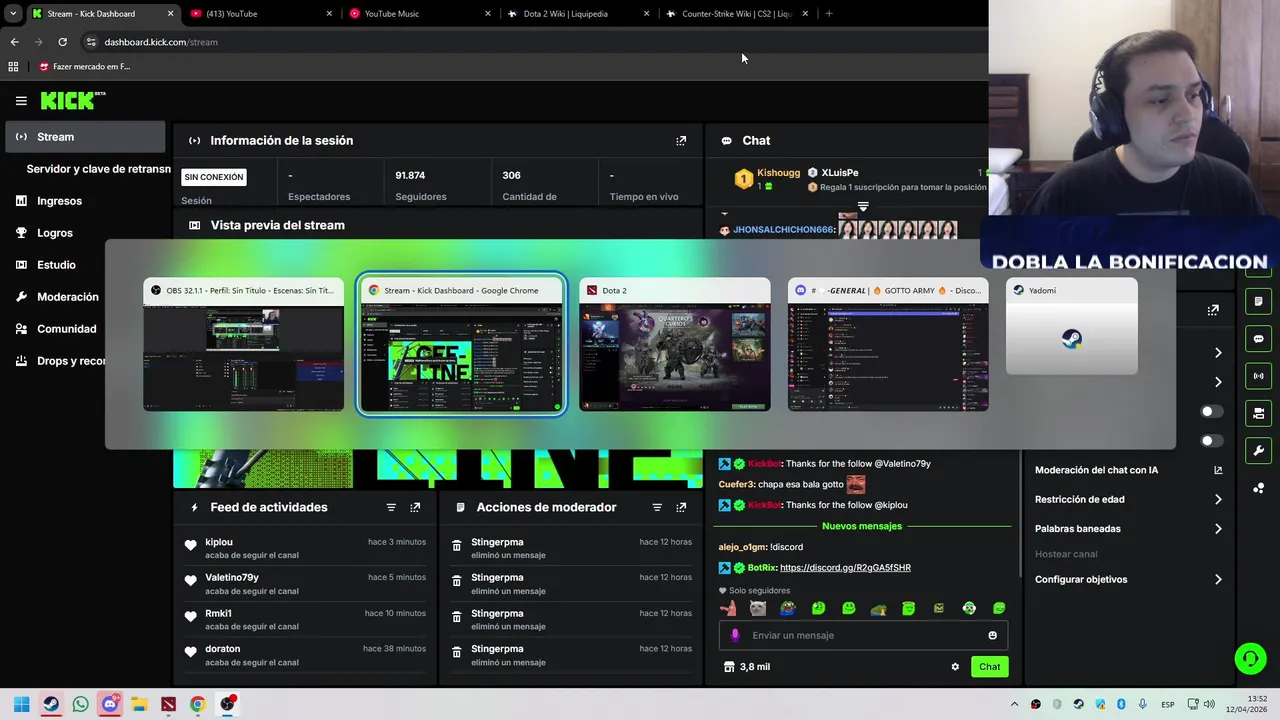Pop out the Acciones de moderador panel
The width and height of the screenshot is (1280, 720).
[x=681, y=507]
